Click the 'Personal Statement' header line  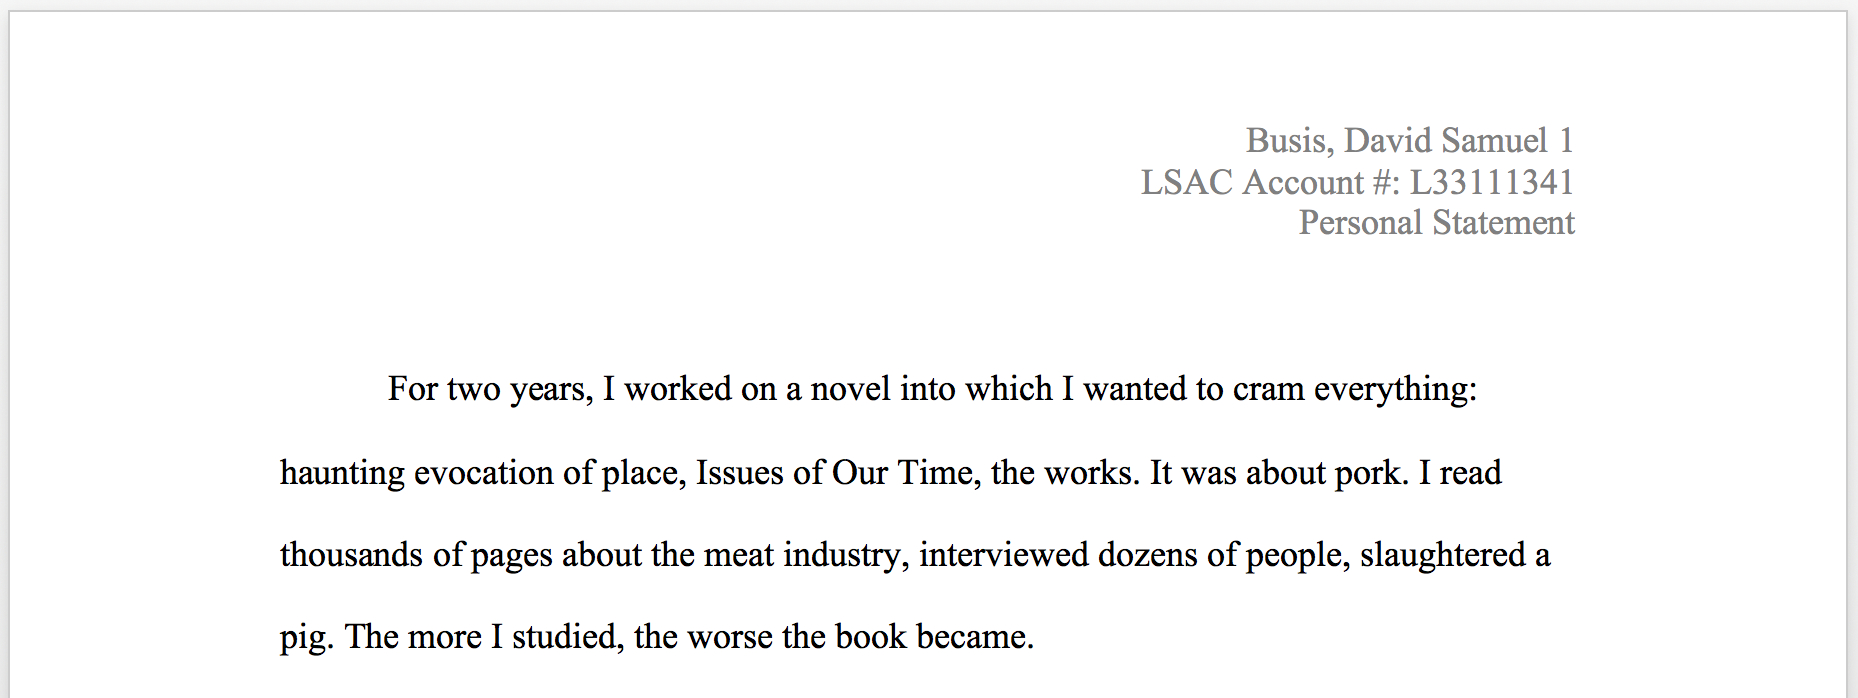point(1436,223)
